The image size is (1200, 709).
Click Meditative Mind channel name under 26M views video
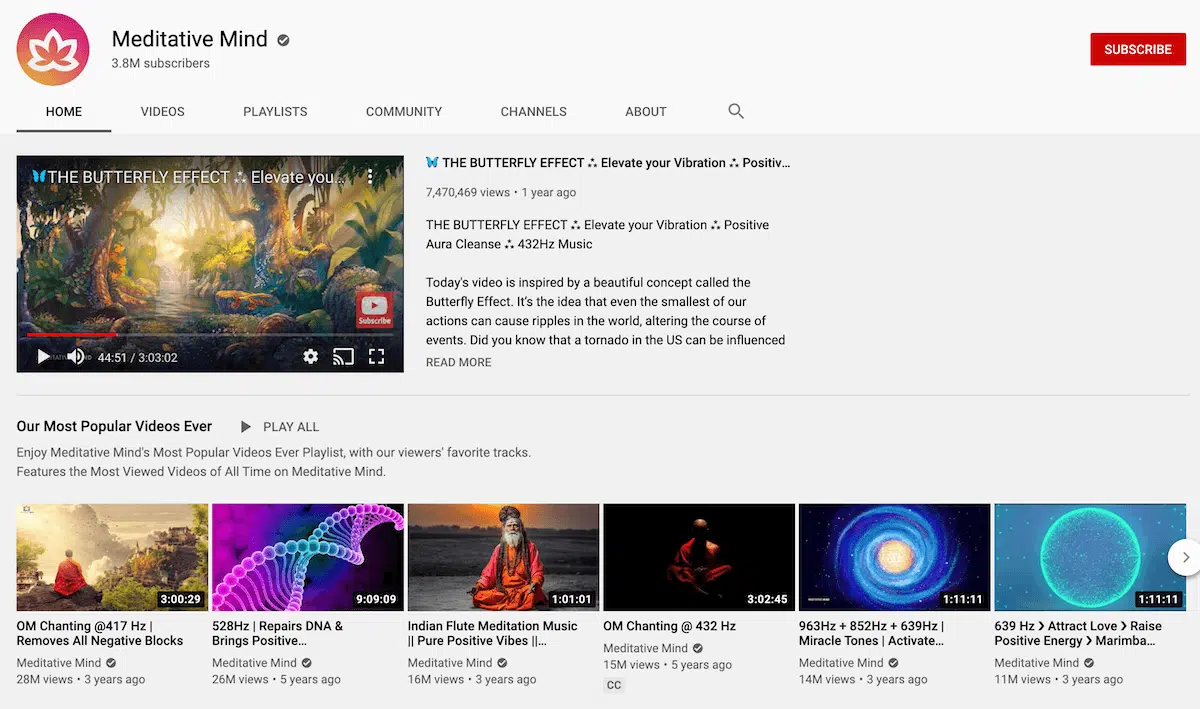(254, 662)
